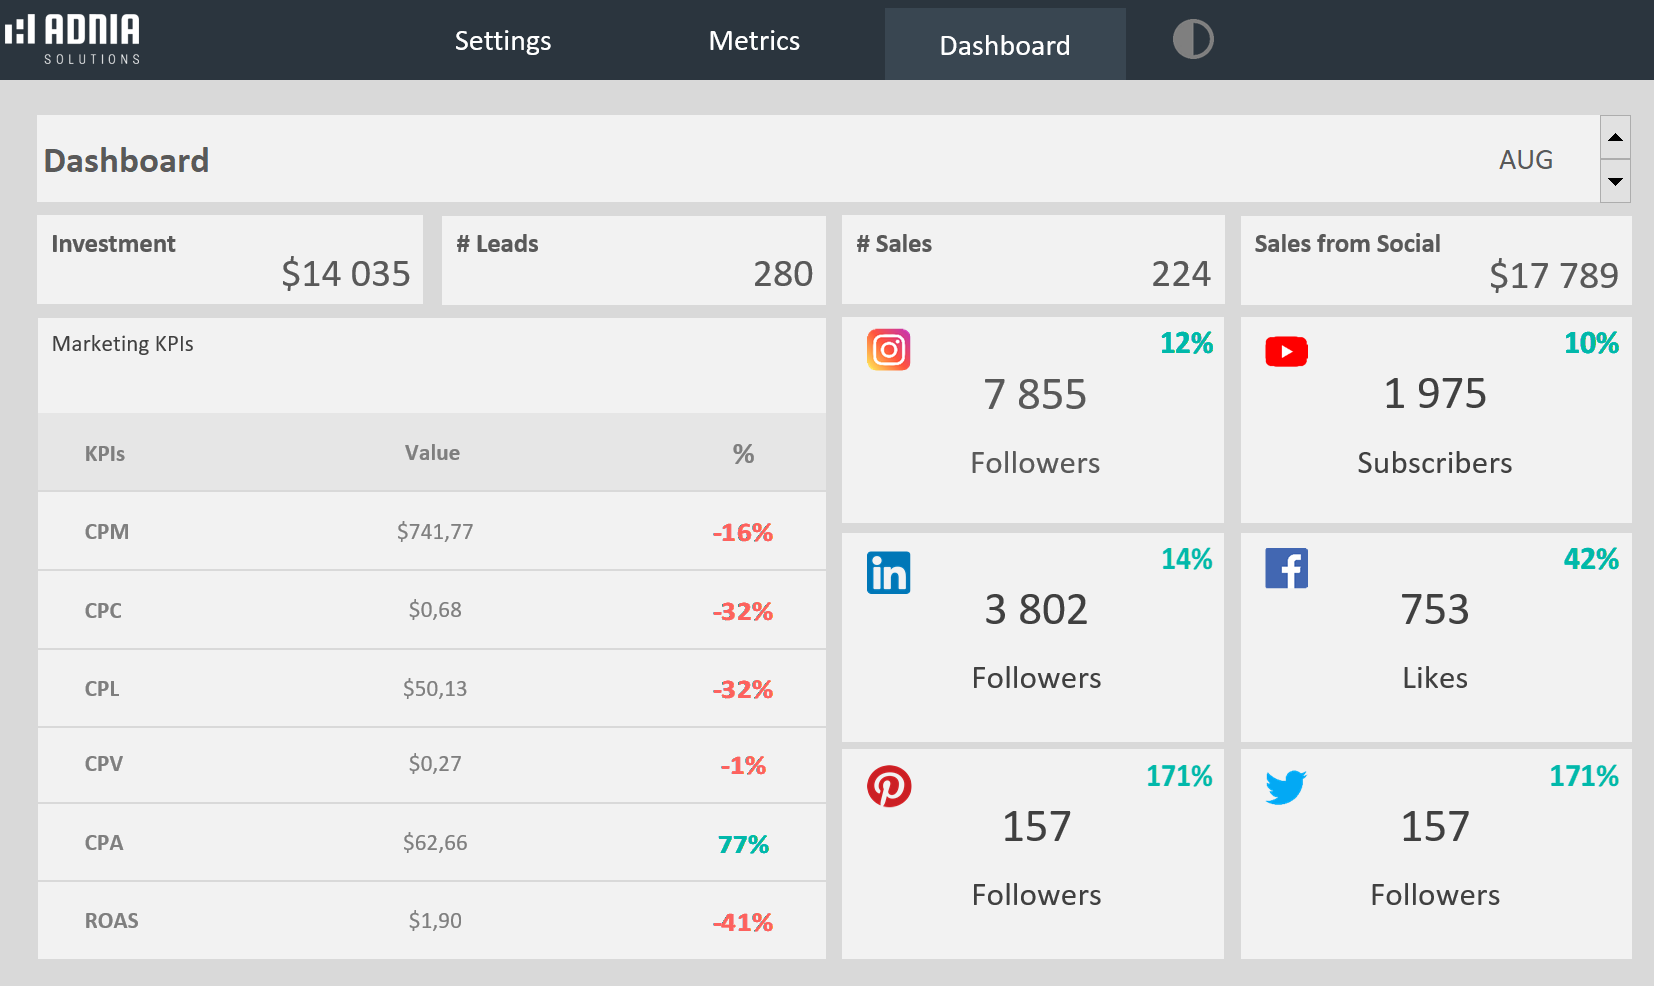
Task: Click the ROAS value $1,90
Action: (x=434, y=921)
